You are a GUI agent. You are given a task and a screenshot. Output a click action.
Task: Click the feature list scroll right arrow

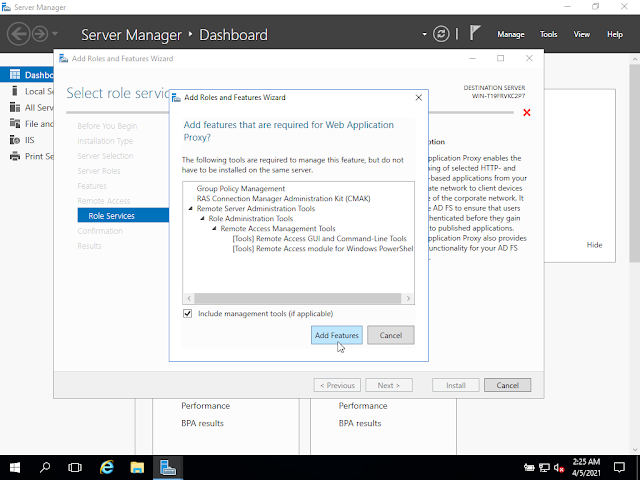pyautogui.click(x=408, y=298)
